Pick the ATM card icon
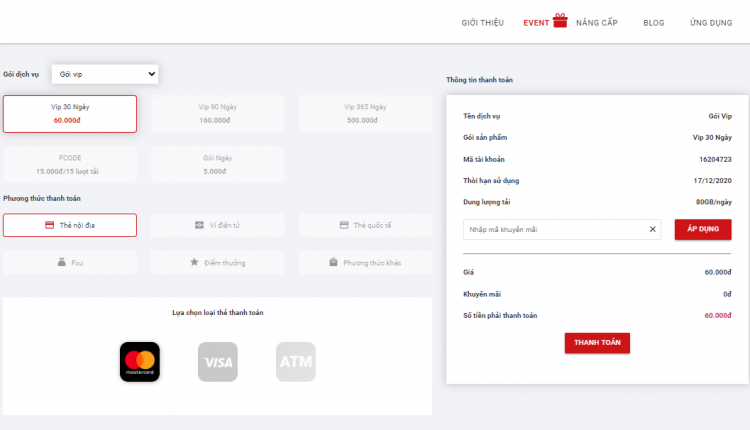This screenshot has width=750, height=430. [296, 362]
